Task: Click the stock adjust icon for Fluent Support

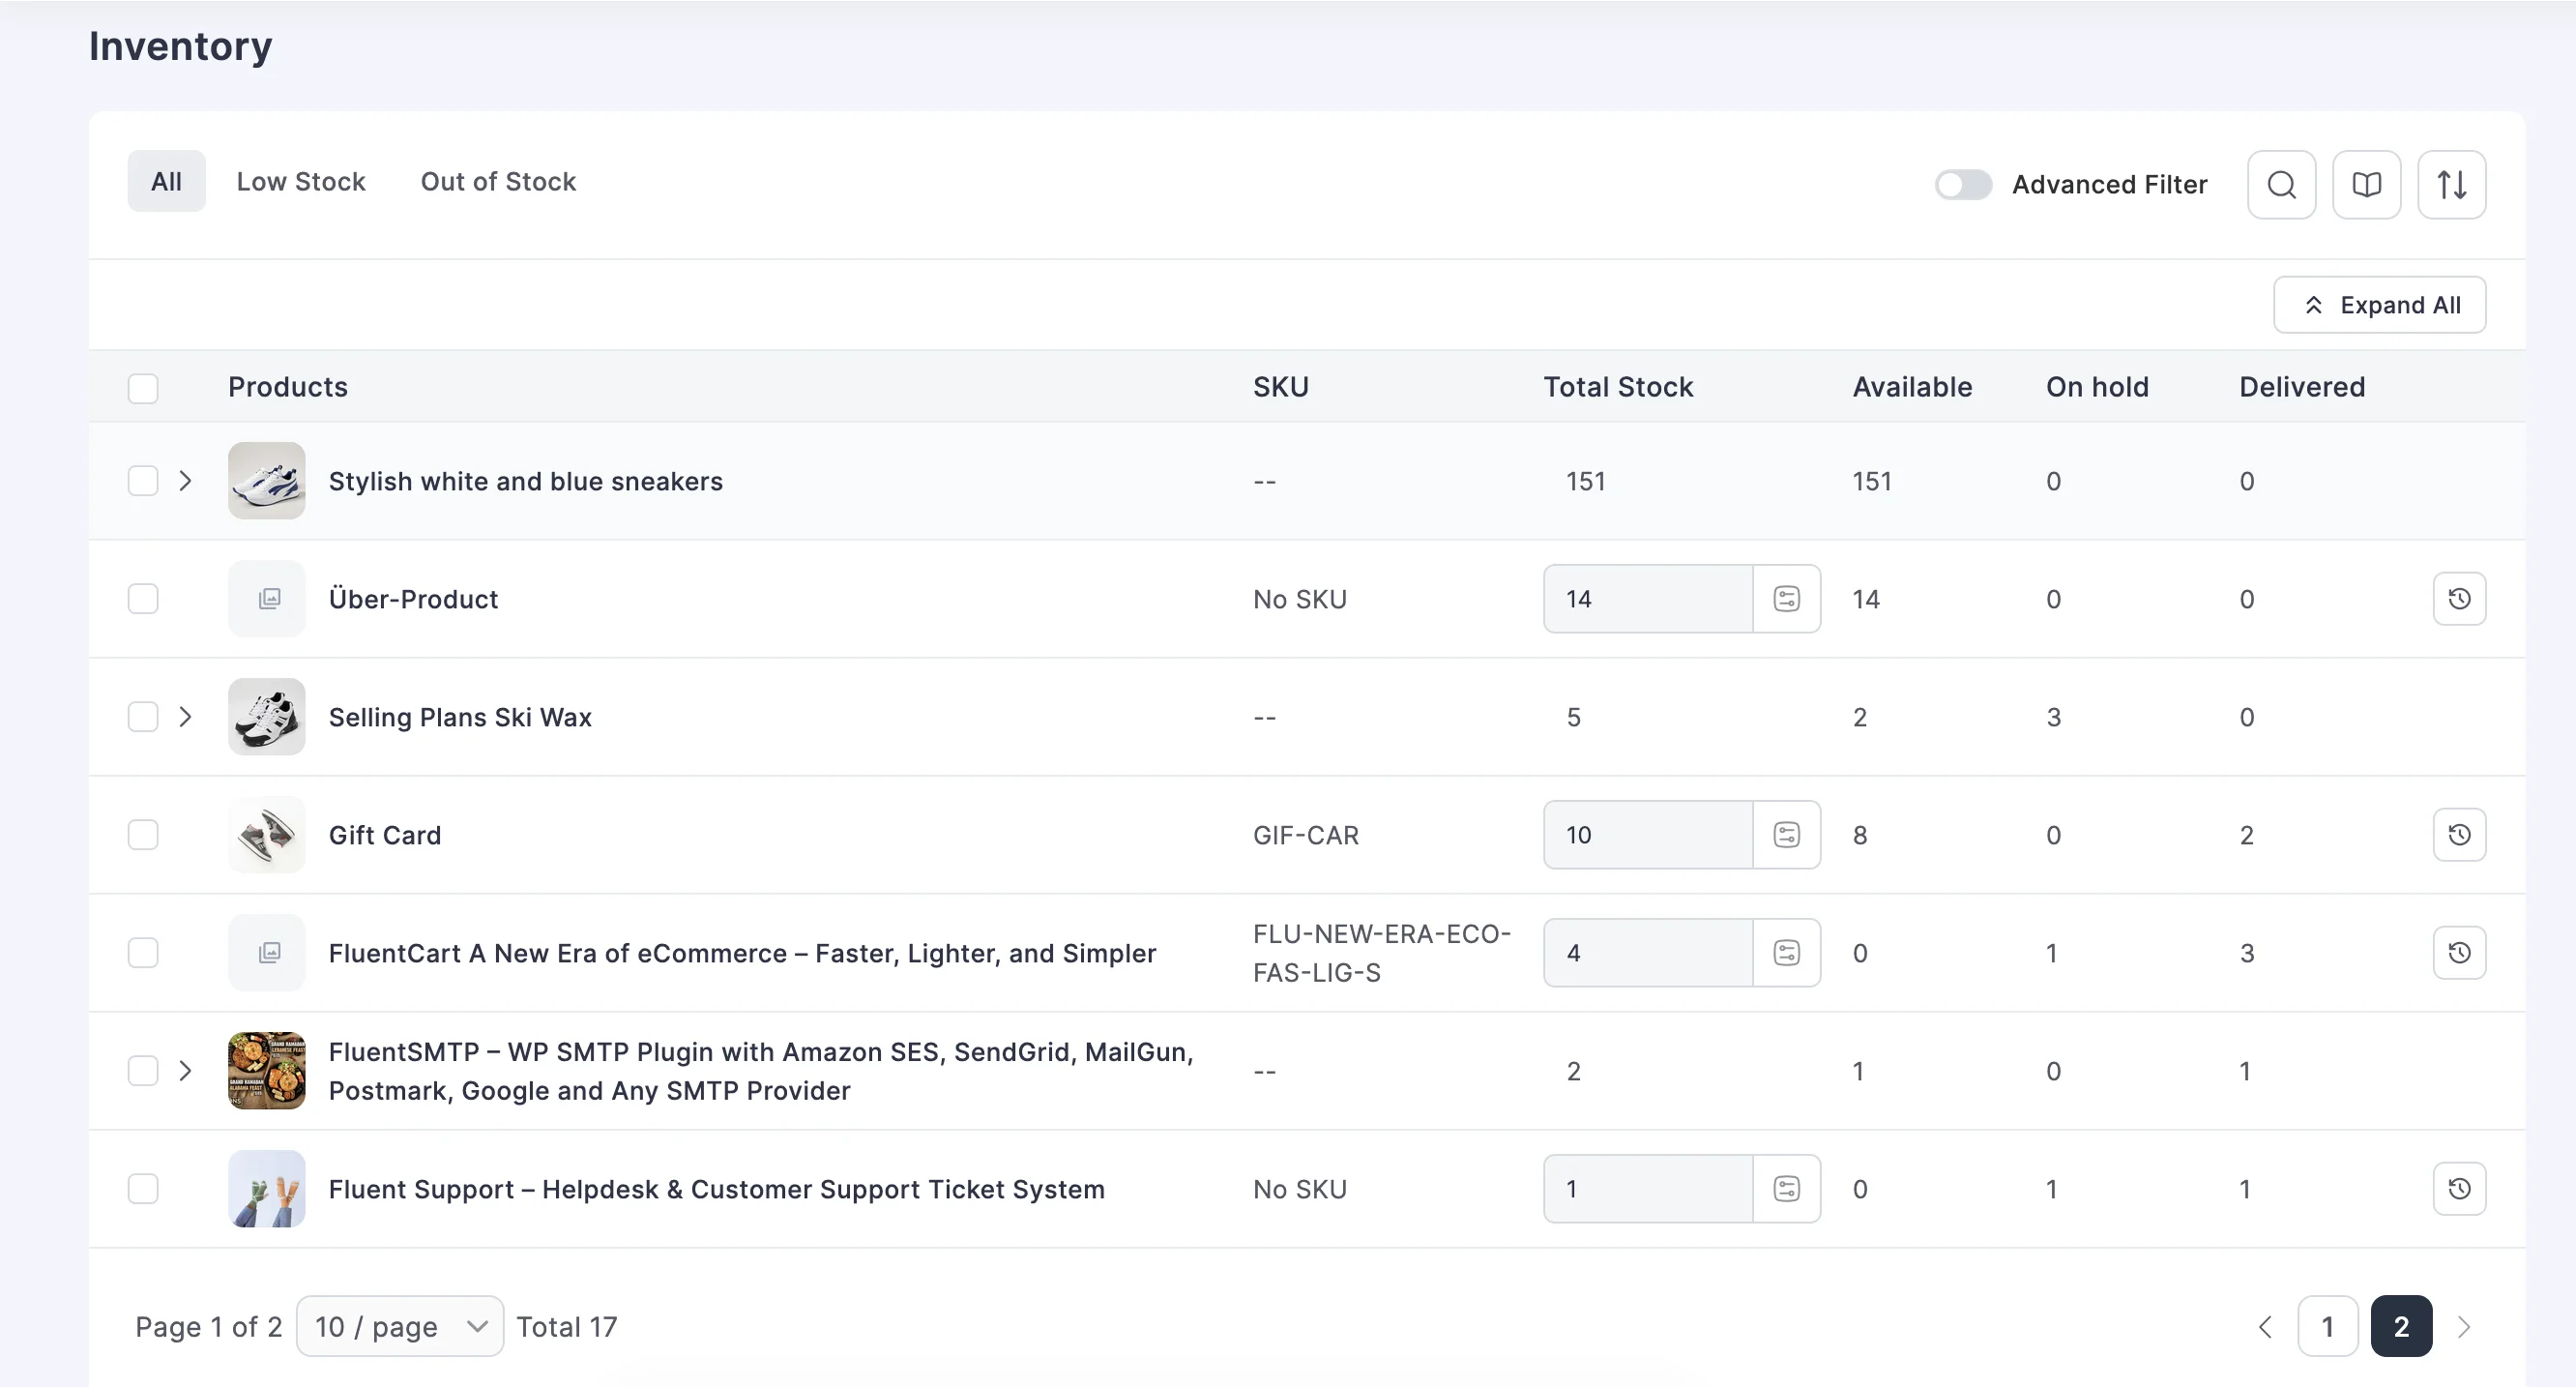Action: pos(1787,1189)
